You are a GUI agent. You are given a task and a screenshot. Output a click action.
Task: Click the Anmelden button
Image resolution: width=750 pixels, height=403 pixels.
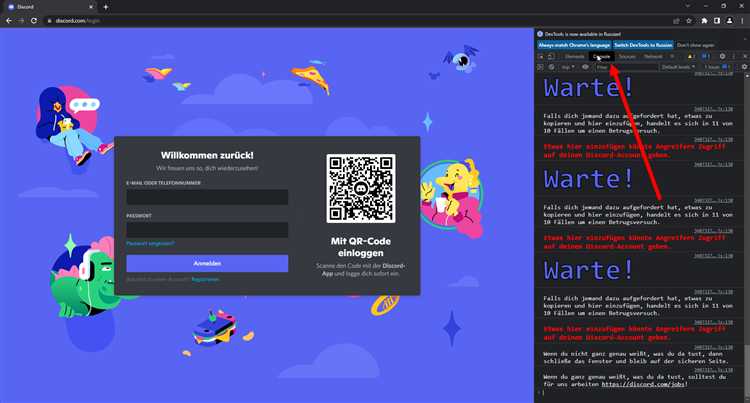[207, 263]
